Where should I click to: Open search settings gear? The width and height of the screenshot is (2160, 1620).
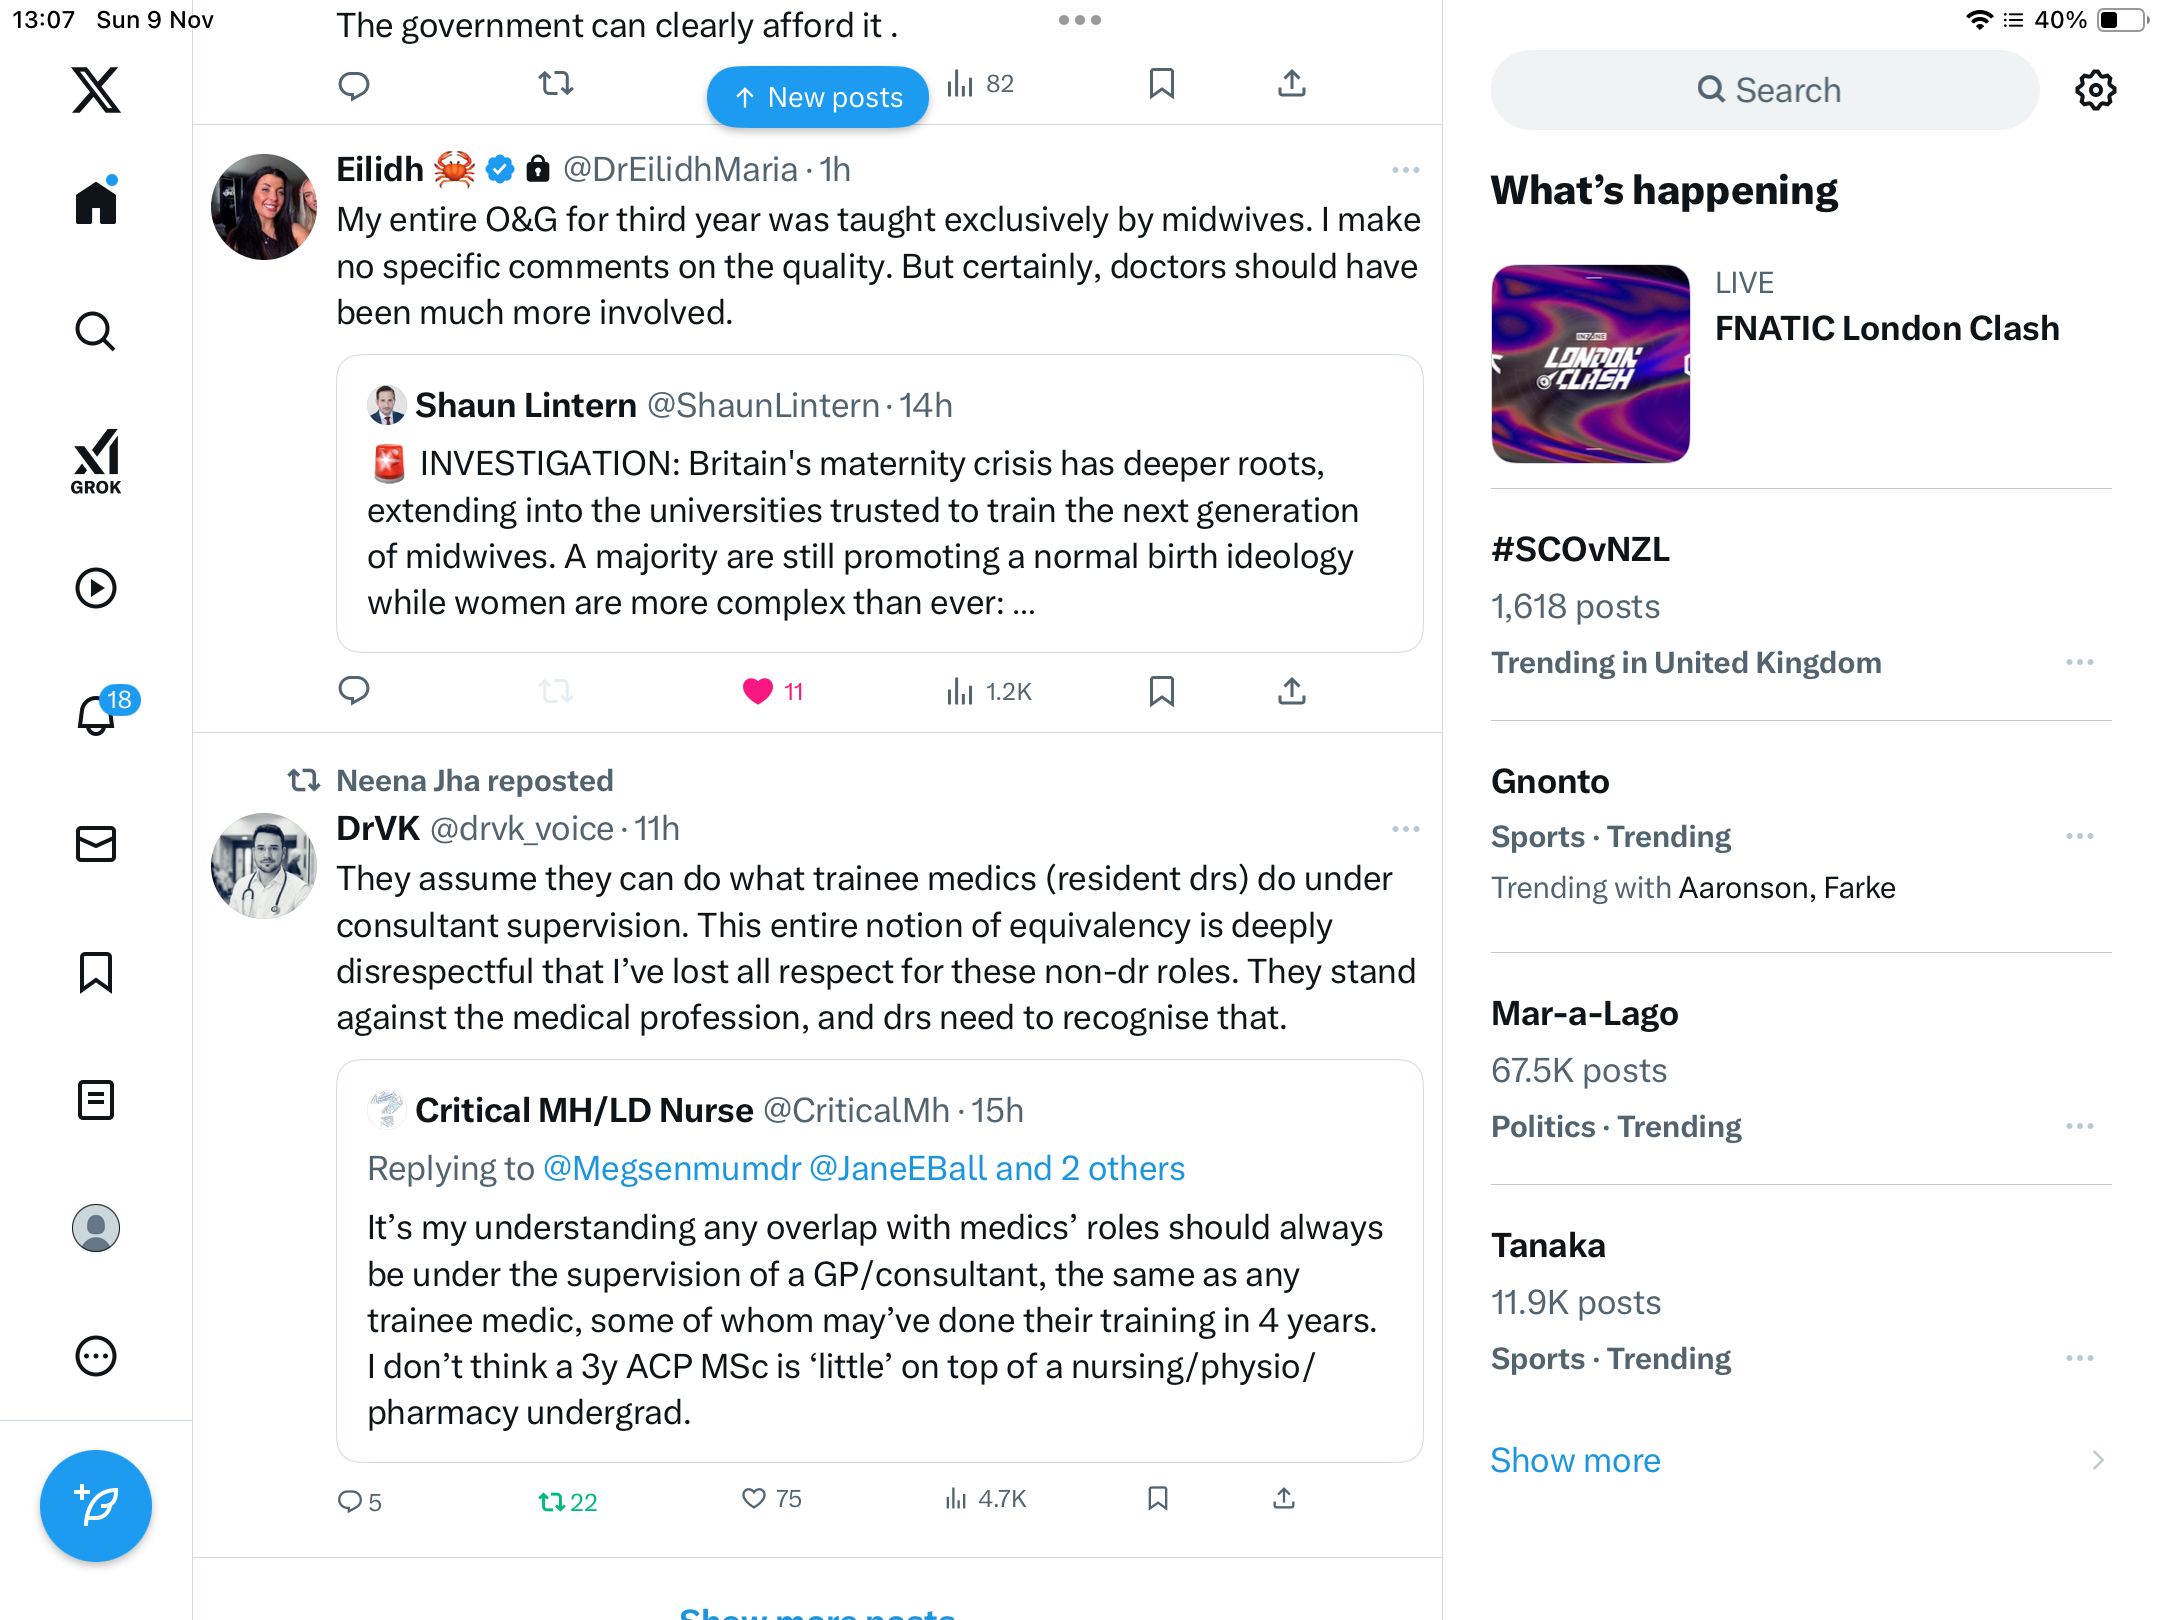2095,91
